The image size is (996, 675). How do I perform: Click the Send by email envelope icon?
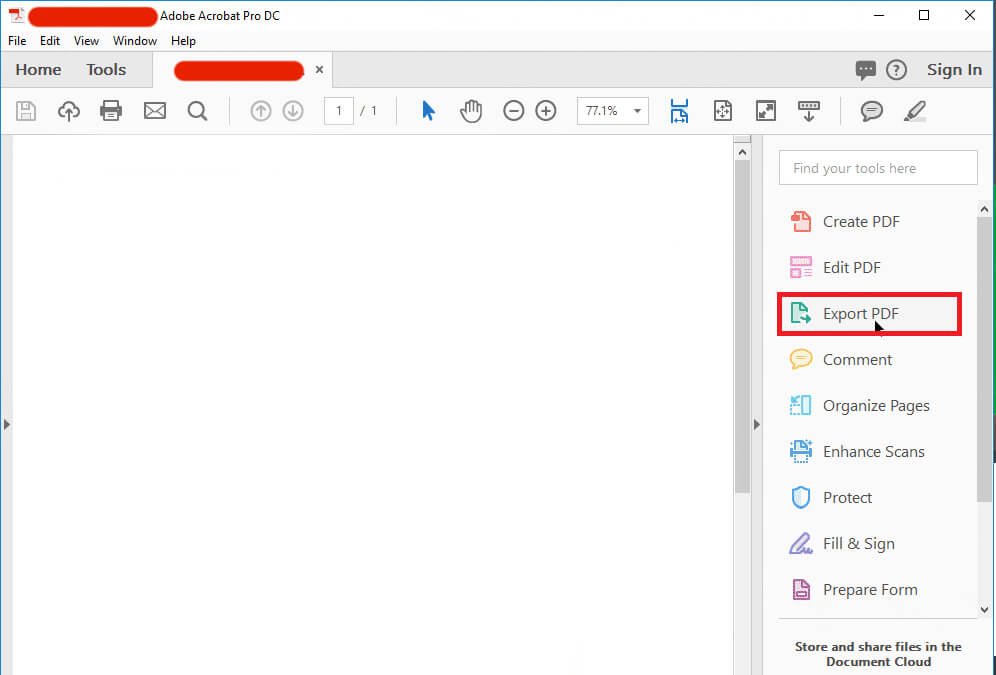tap(155, 111)
